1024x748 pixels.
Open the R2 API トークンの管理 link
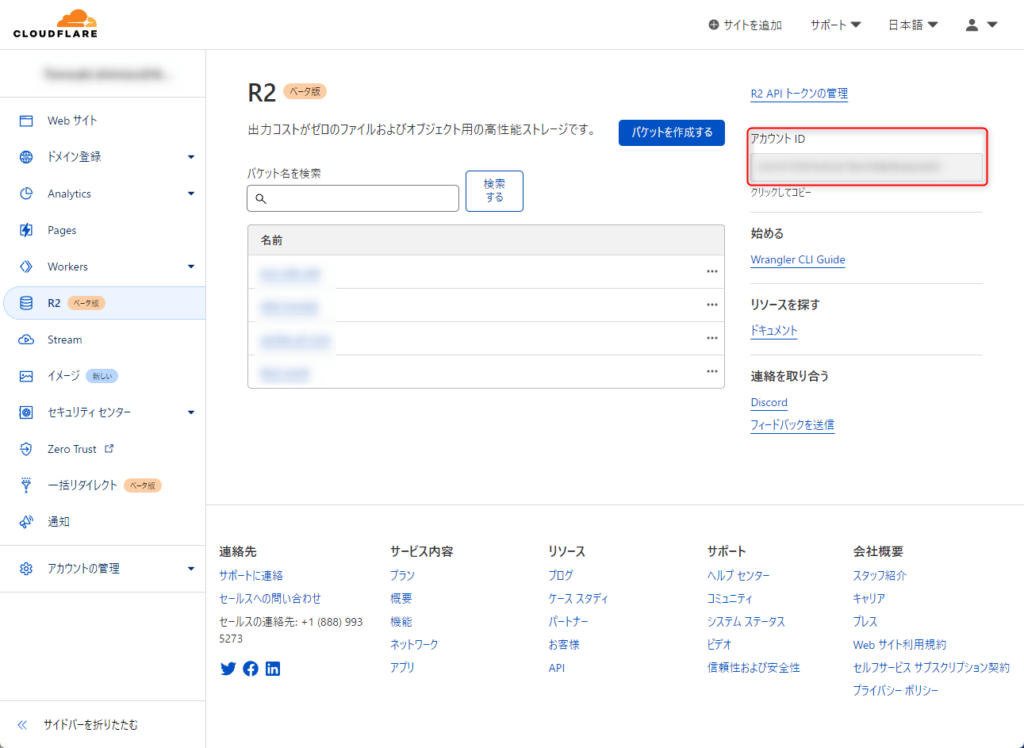(x=799, y=93)
